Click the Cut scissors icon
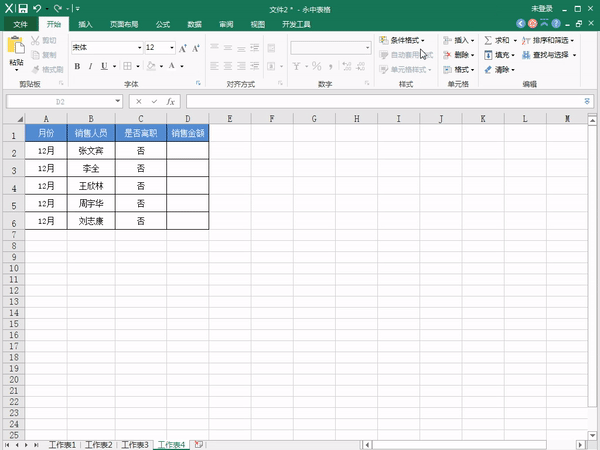This screenshot has height=450, width=600. coord(35,40)
